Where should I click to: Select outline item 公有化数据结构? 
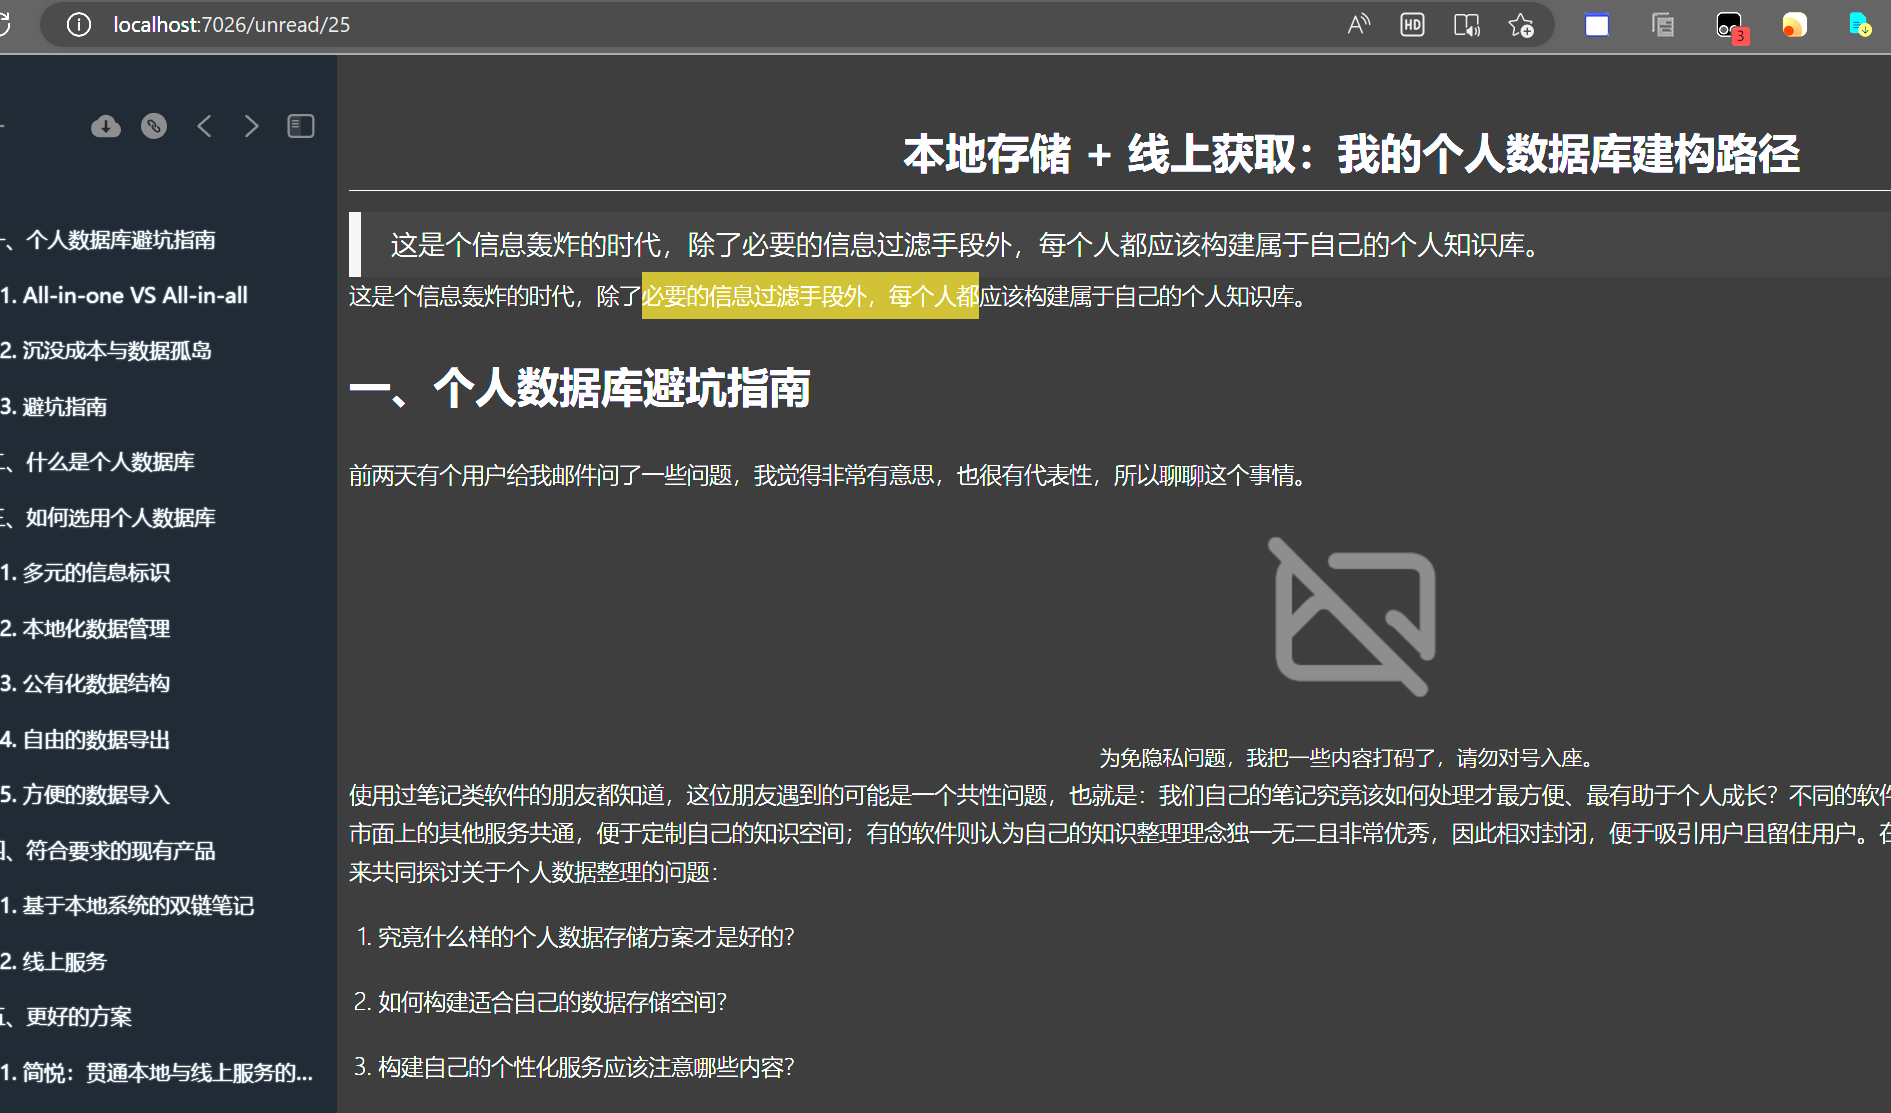click(85, 684)
